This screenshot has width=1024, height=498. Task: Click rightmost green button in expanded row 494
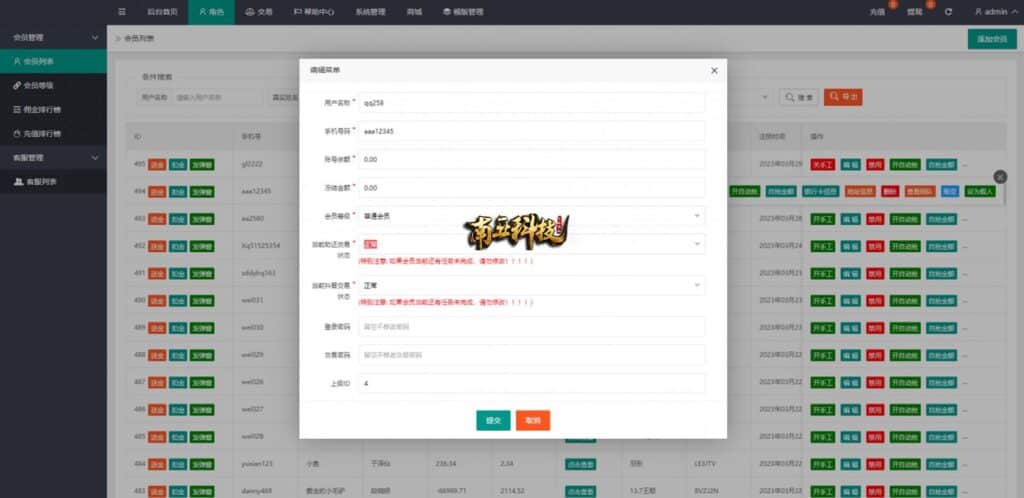click(980, 191)
